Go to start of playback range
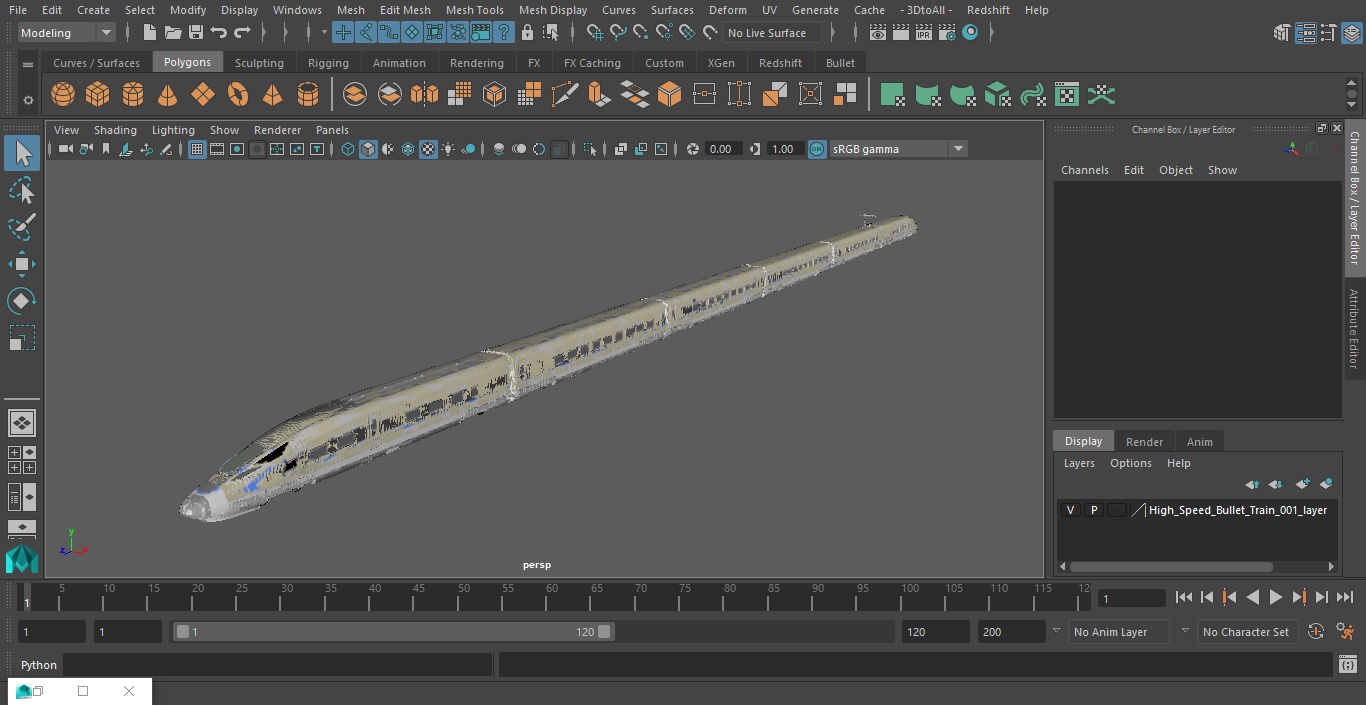Viewport: 1366px width, 705px height. (x=1184, y=597)
